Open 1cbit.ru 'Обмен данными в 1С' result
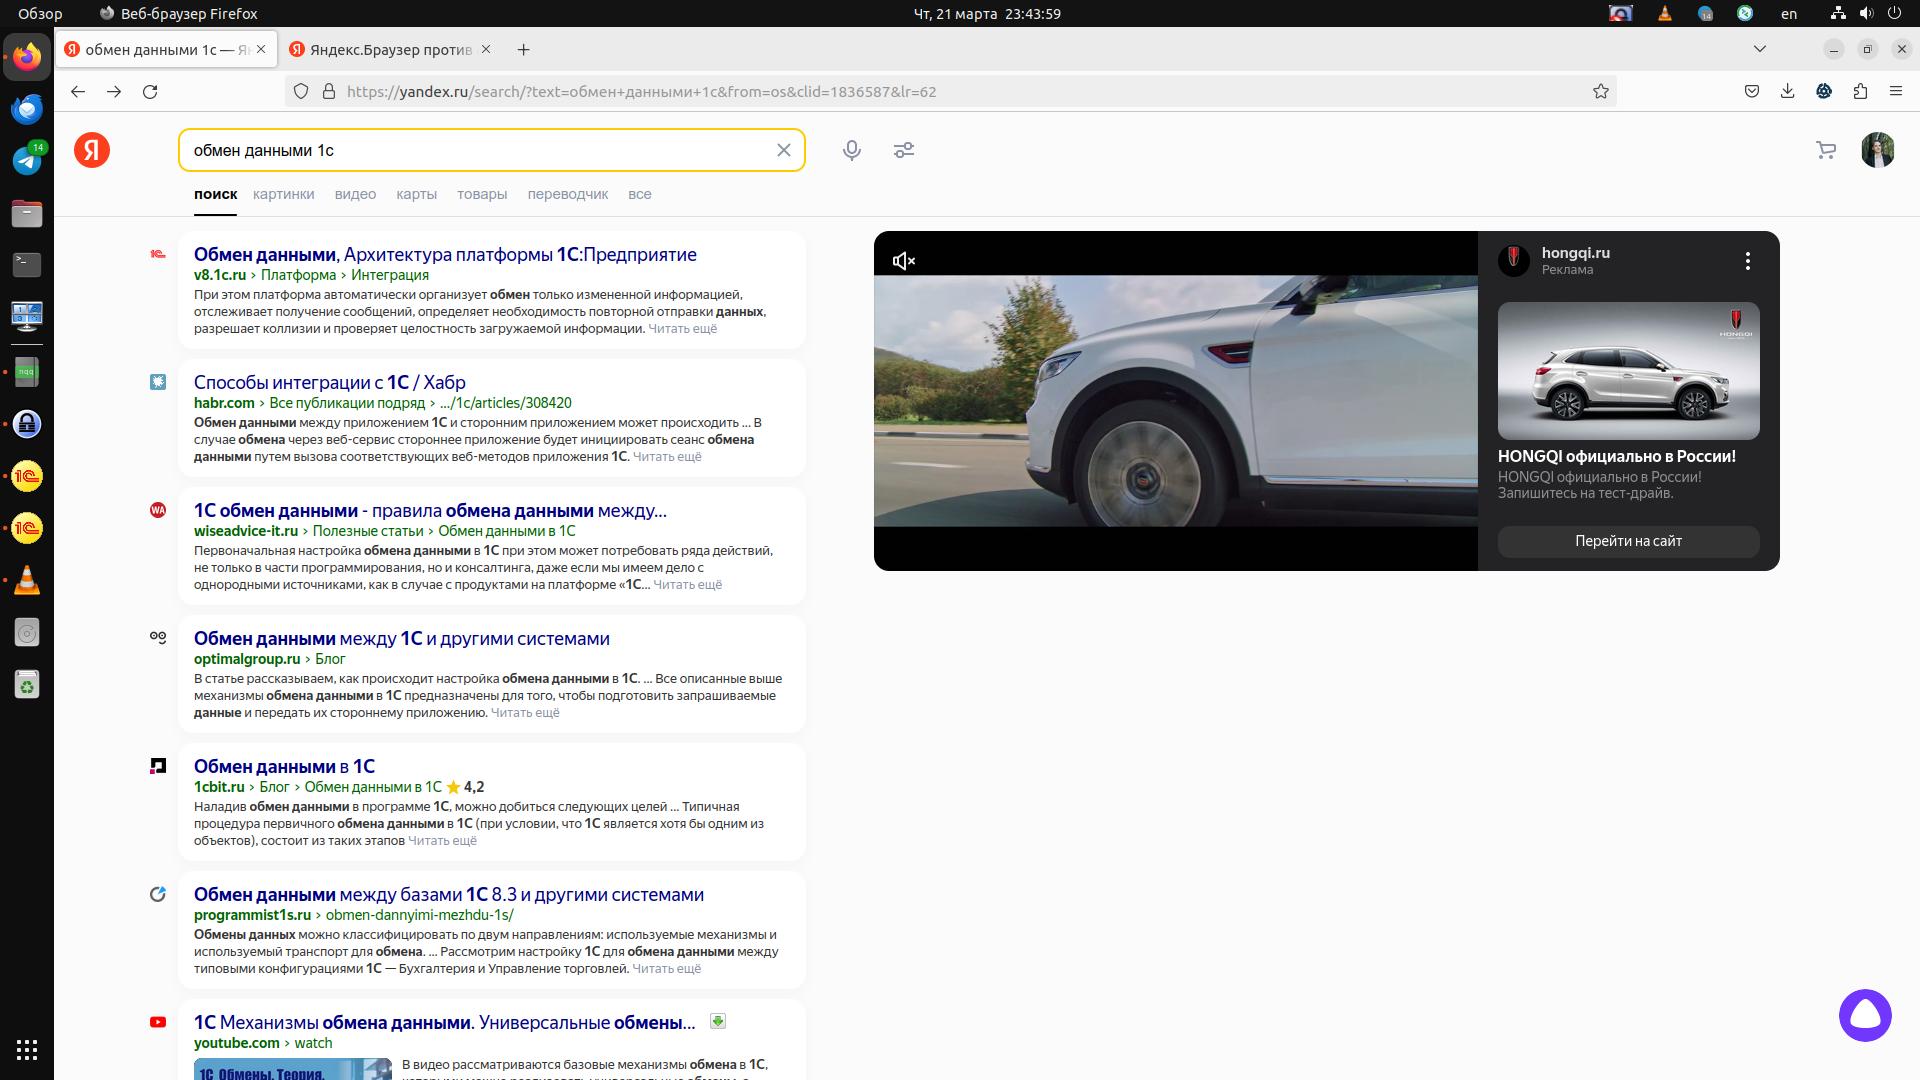1920x1080 pixels. tap(284, 766)
